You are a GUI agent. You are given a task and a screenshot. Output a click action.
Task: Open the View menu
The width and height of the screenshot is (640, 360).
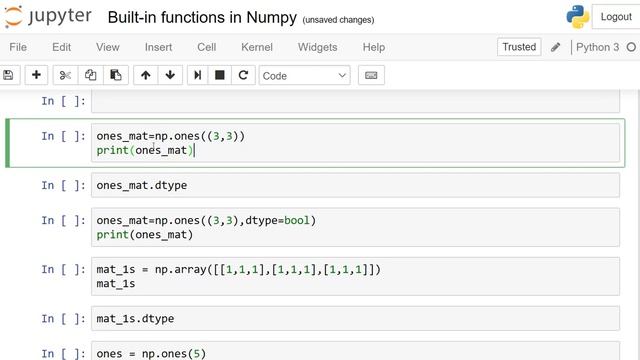[108, 47]
